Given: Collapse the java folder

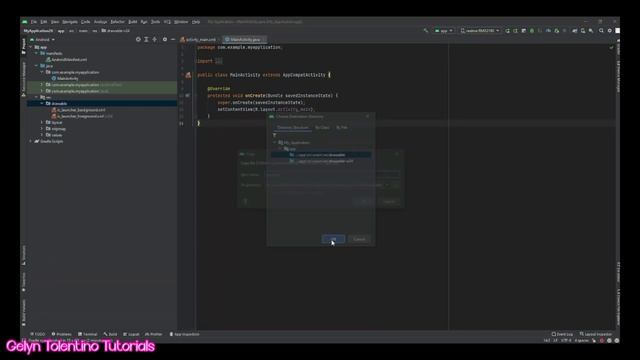Looking at the screenshot, I should point(36,66).
